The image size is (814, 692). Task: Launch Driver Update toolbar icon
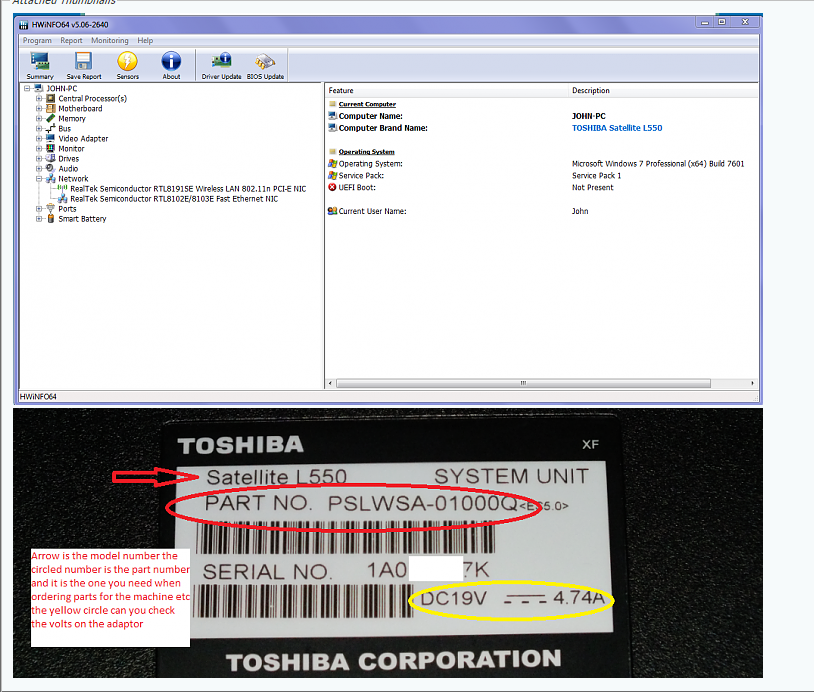[x=221, y=65]
